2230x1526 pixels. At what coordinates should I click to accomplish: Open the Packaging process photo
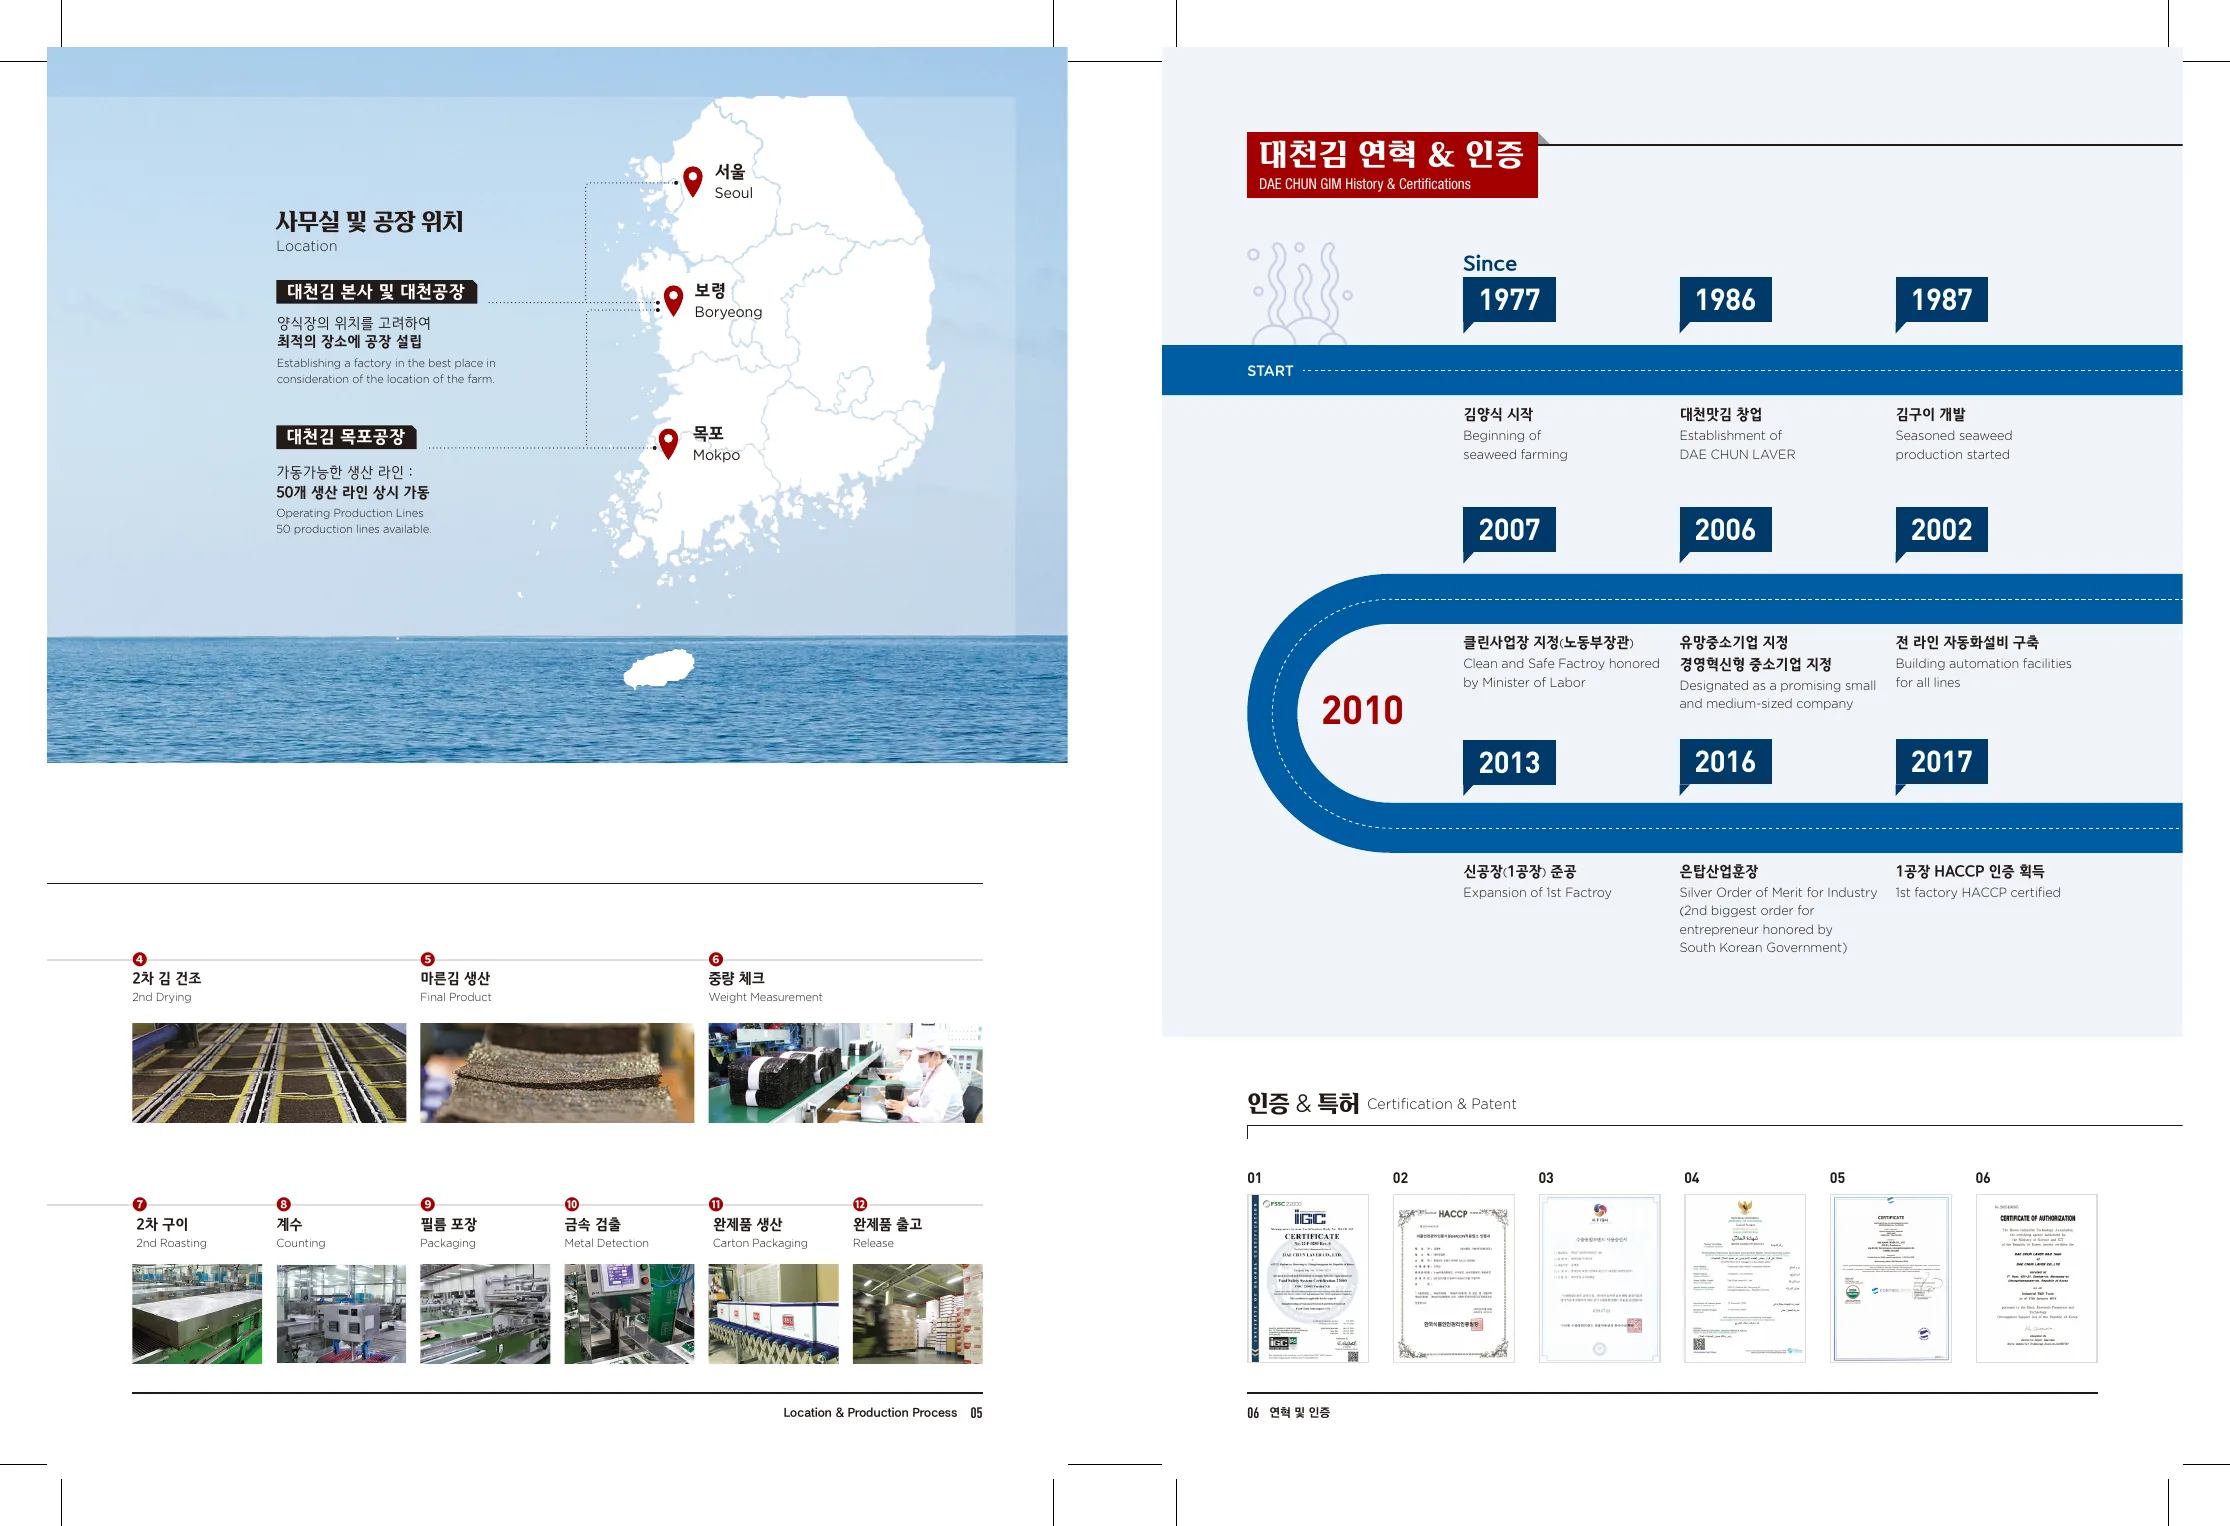click(485, 1314)
